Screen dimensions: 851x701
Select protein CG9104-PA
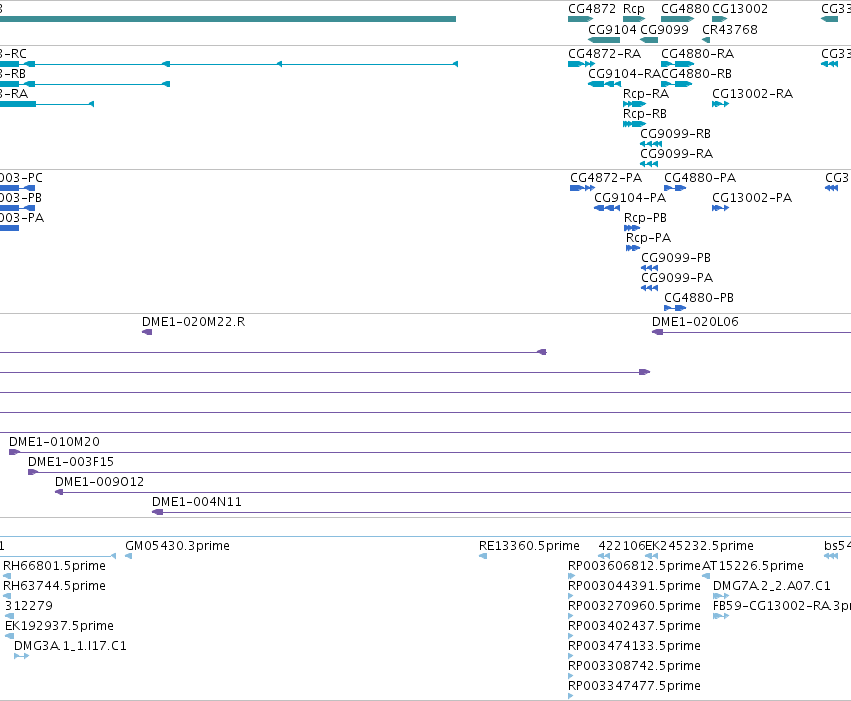(x=630, y=197)
